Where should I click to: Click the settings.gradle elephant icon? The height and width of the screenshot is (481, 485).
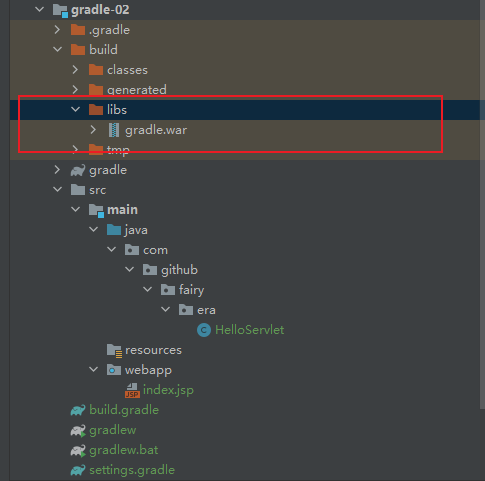78,470
